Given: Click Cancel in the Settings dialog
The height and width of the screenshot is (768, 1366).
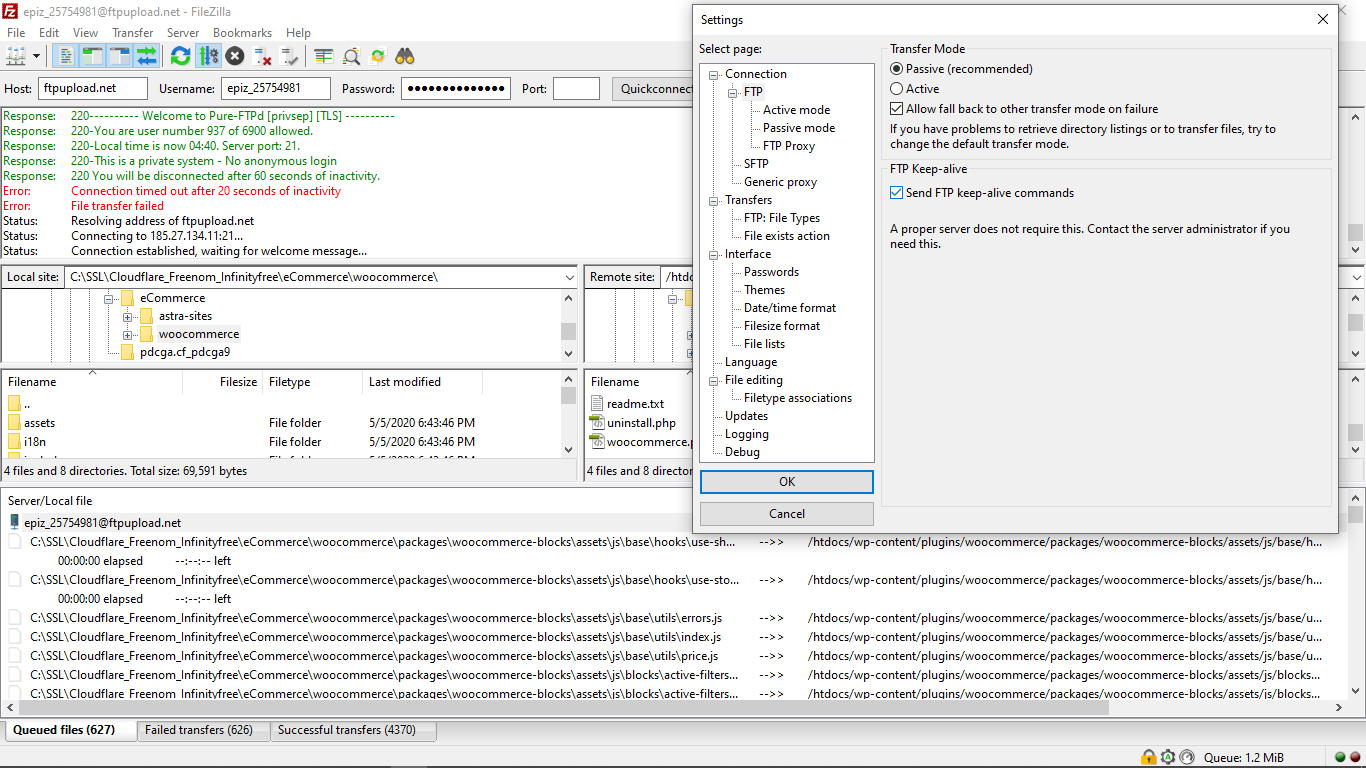Looking at the screenshot, I should [x=787, y=514].
